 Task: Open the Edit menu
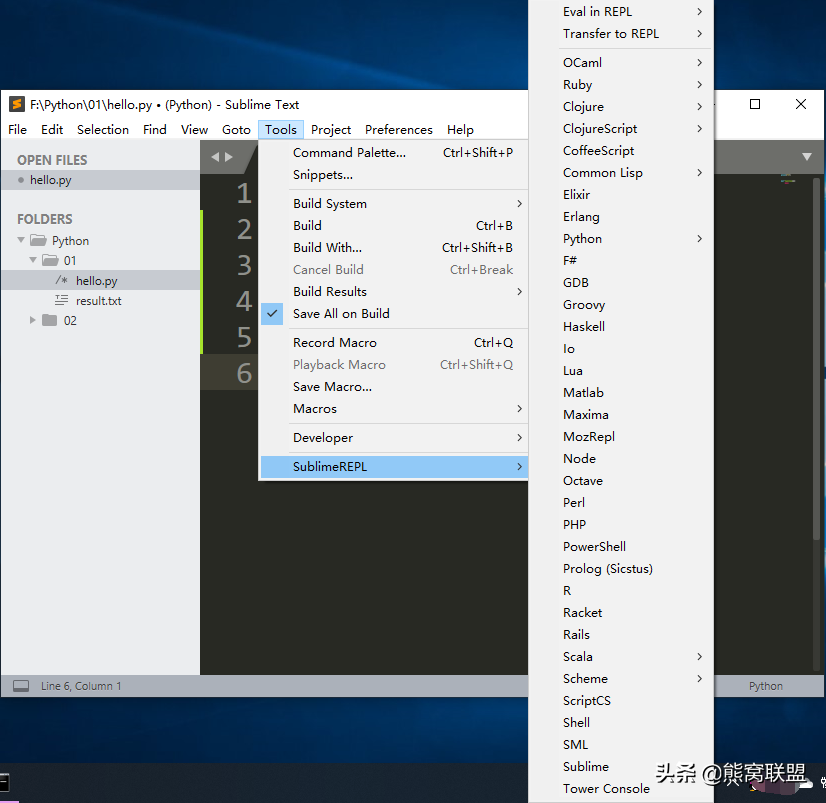52,130
